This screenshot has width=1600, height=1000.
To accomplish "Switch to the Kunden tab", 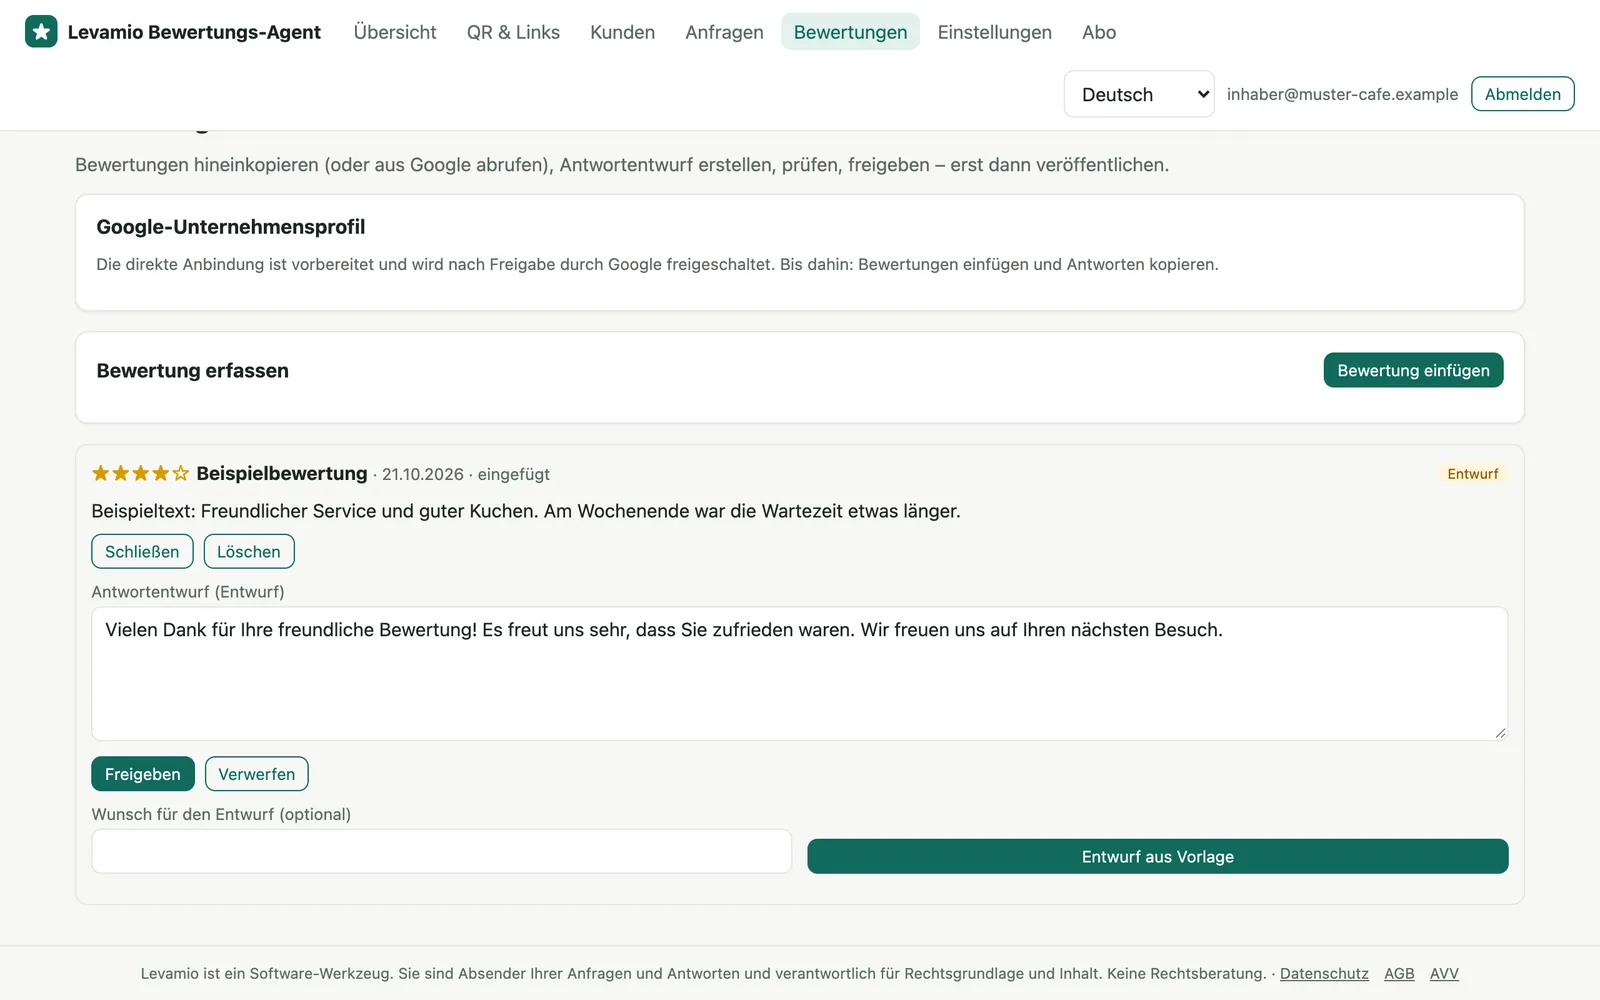I will [622, 32].
